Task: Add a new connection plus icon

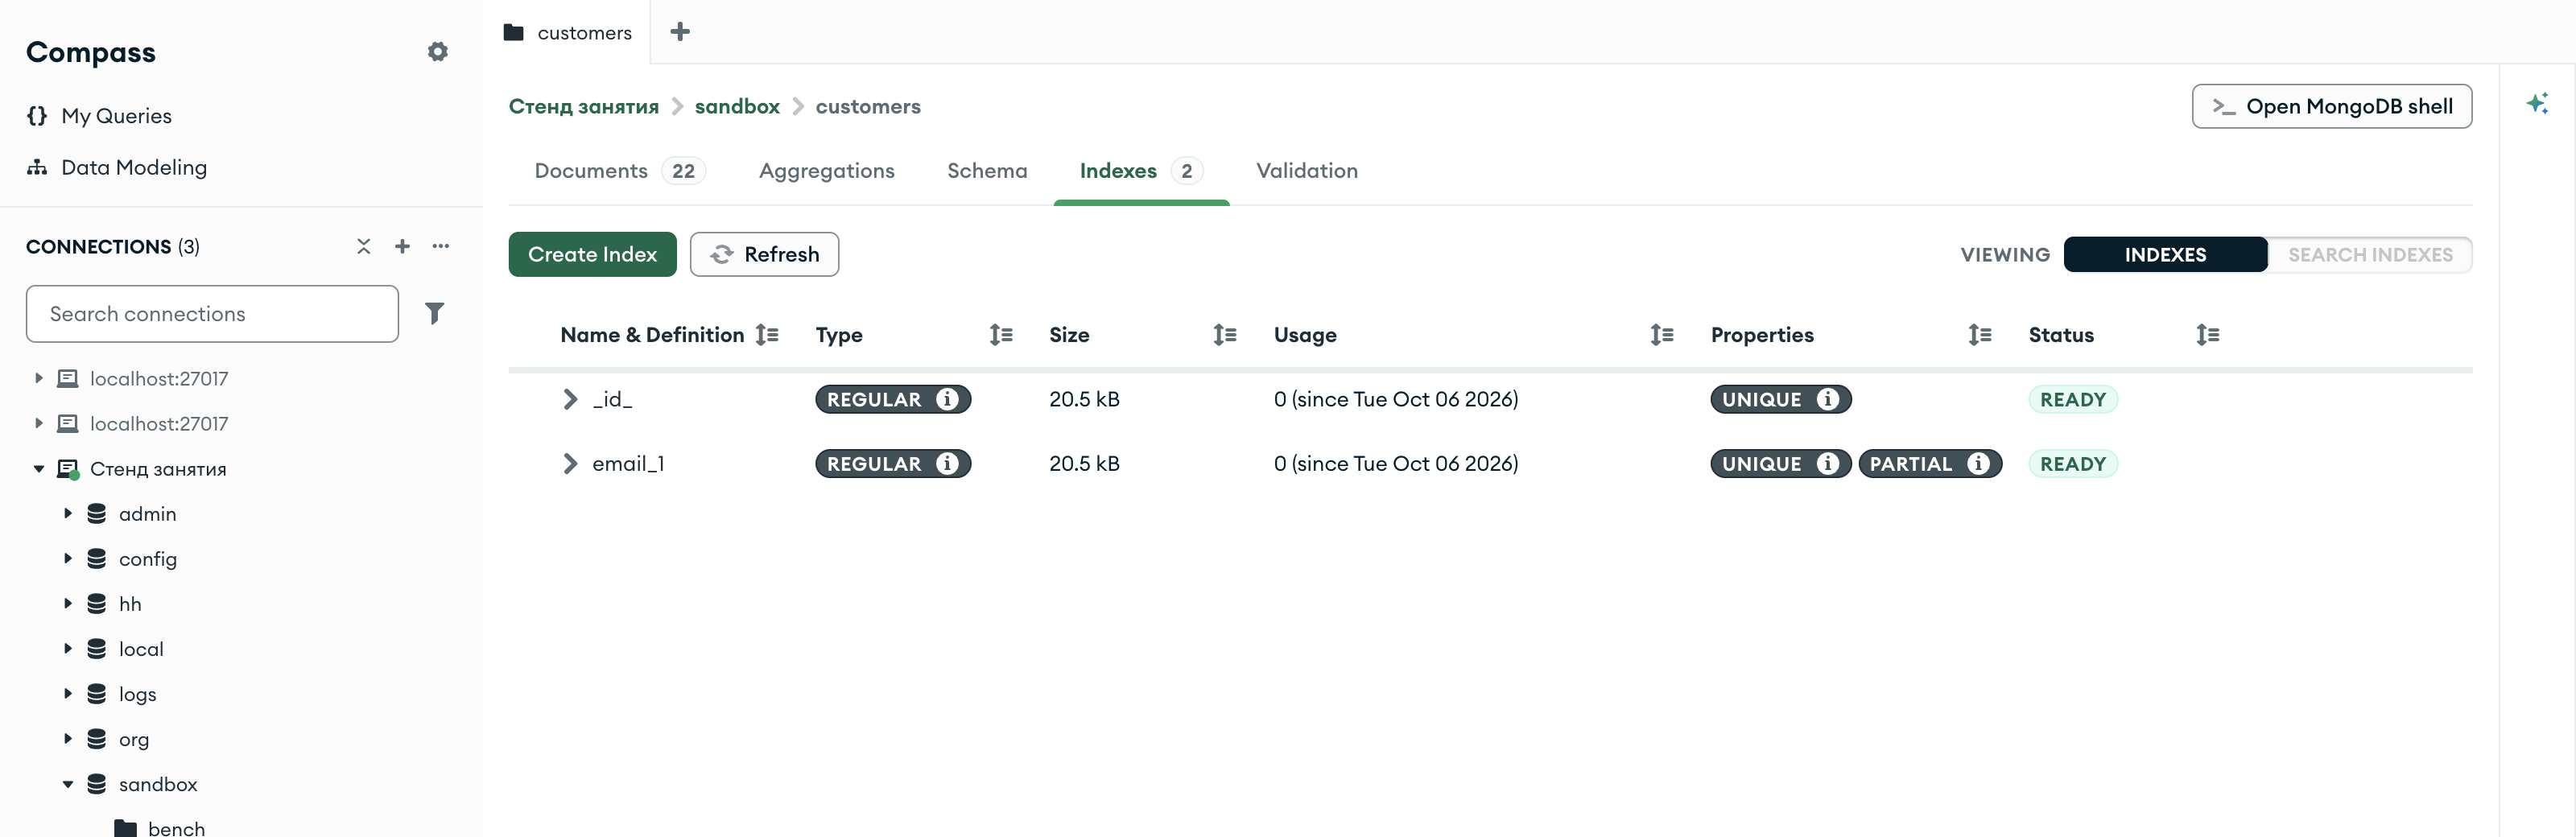Action: click(402, 246)
